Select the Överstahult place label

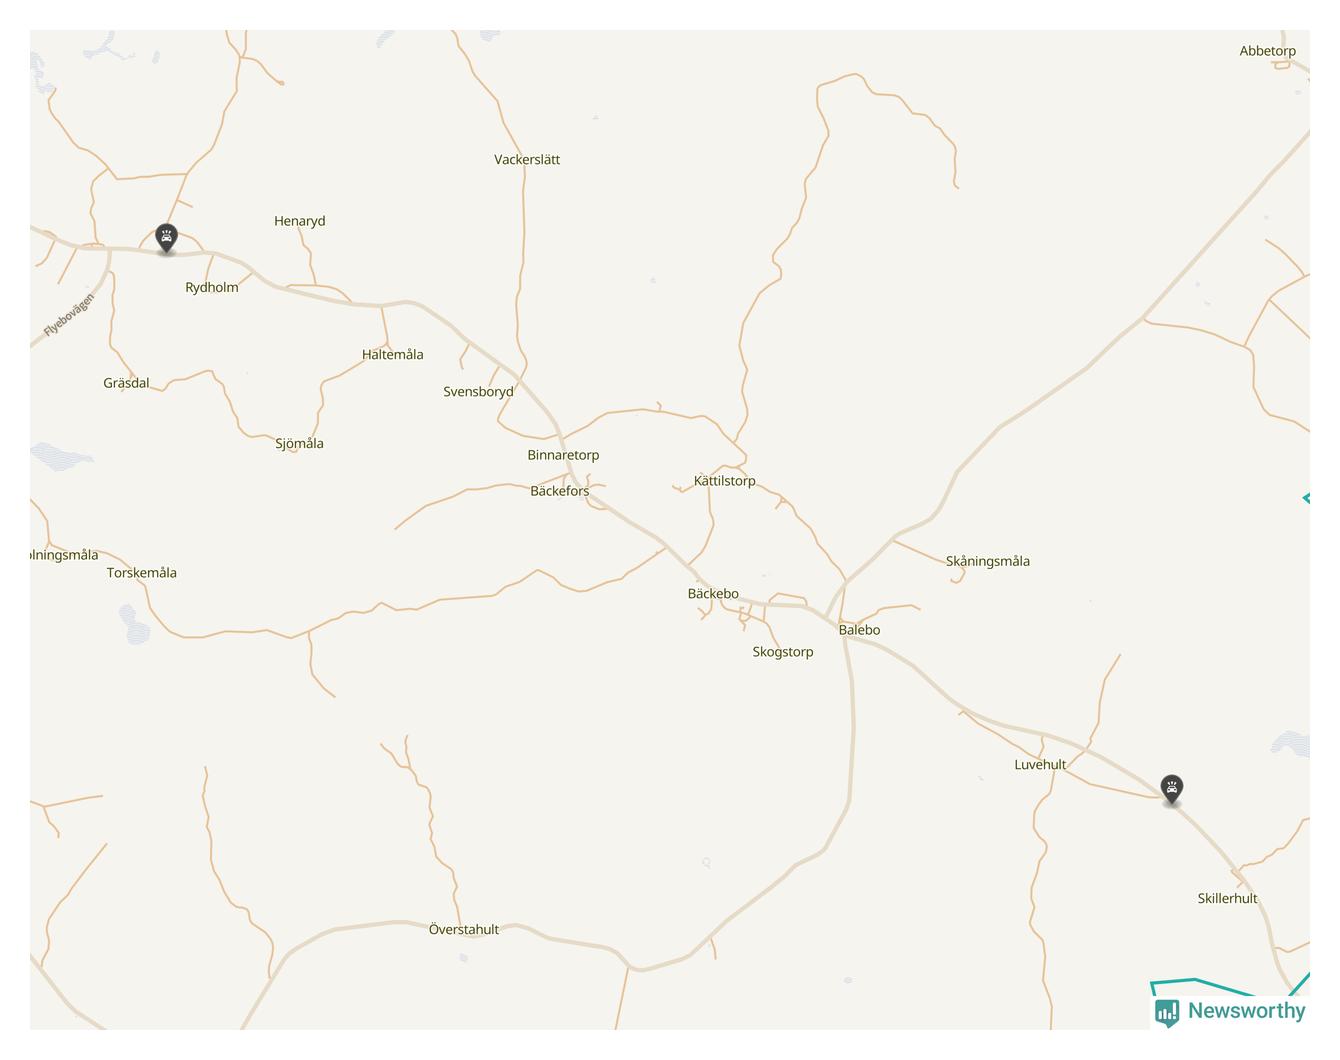[x=464, y=930]
